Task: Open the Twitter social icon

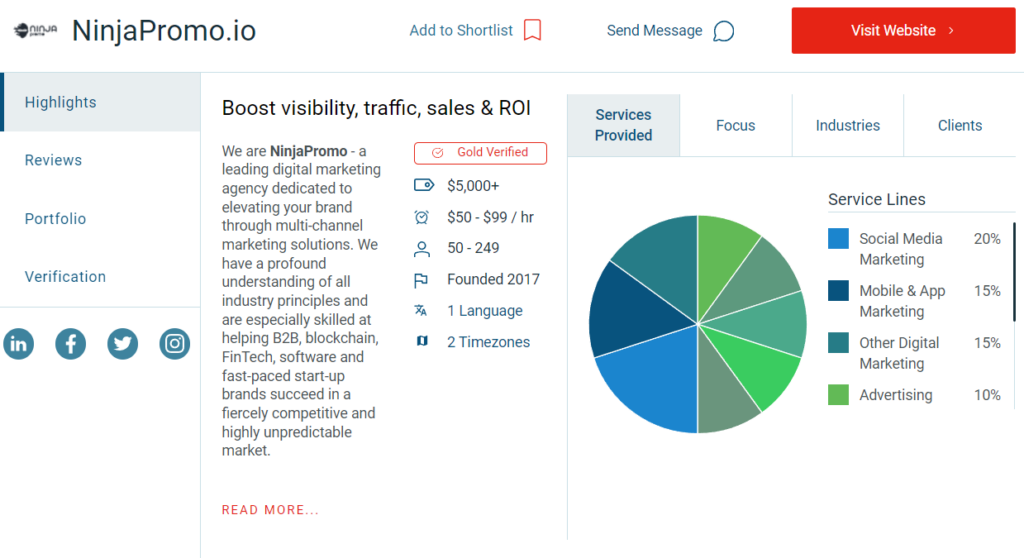Action: coord(123,344)
